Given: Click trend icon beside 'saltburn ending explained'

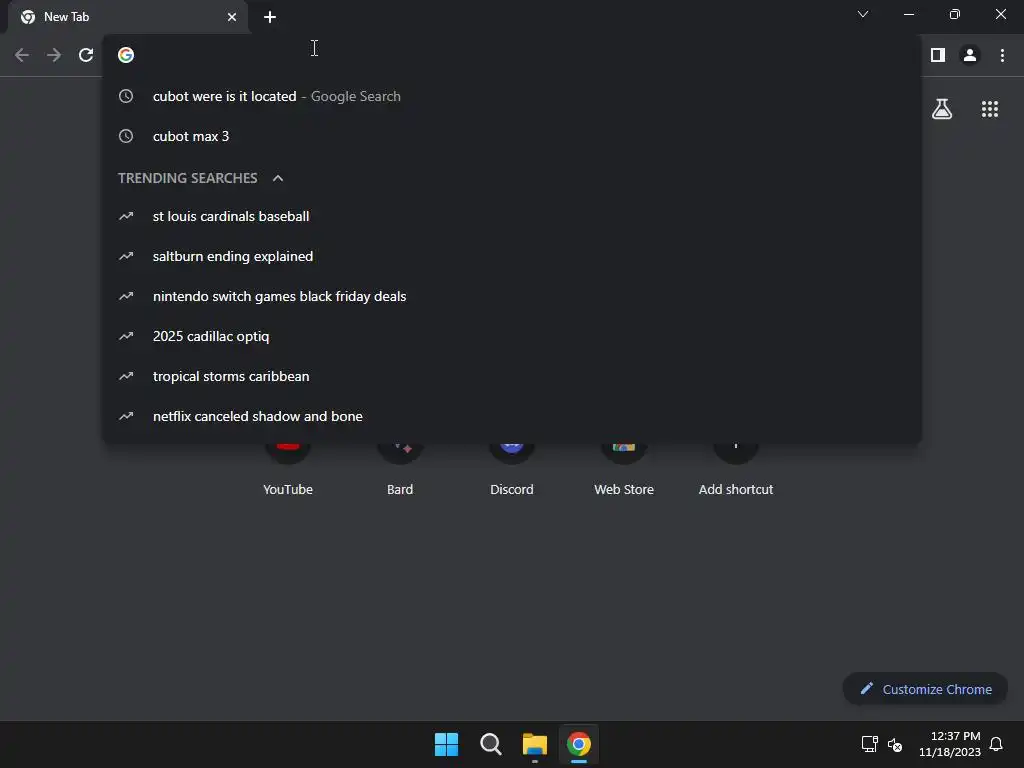Looking at the screenshot, I should point(126,256).
